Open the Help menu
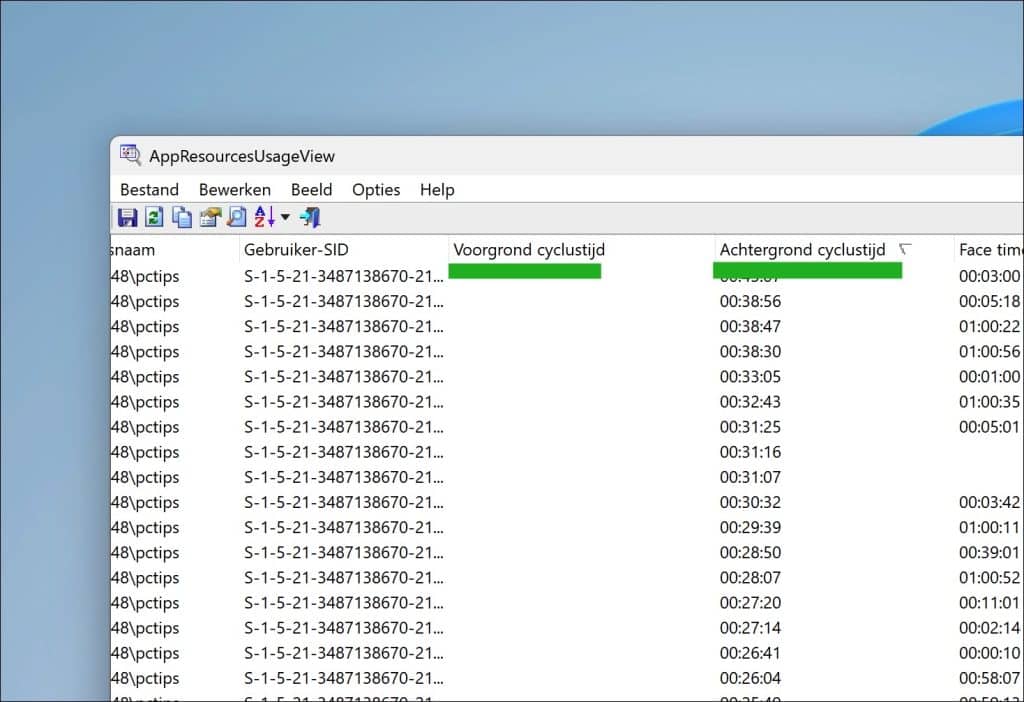 point(437,190)
